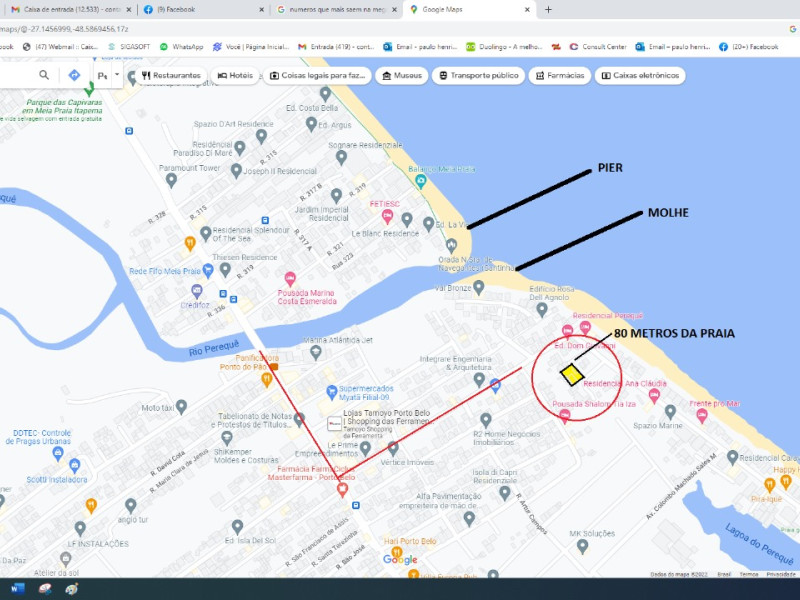Open the Entrada (419) Gmail bookmark

[x=336, y=47]
